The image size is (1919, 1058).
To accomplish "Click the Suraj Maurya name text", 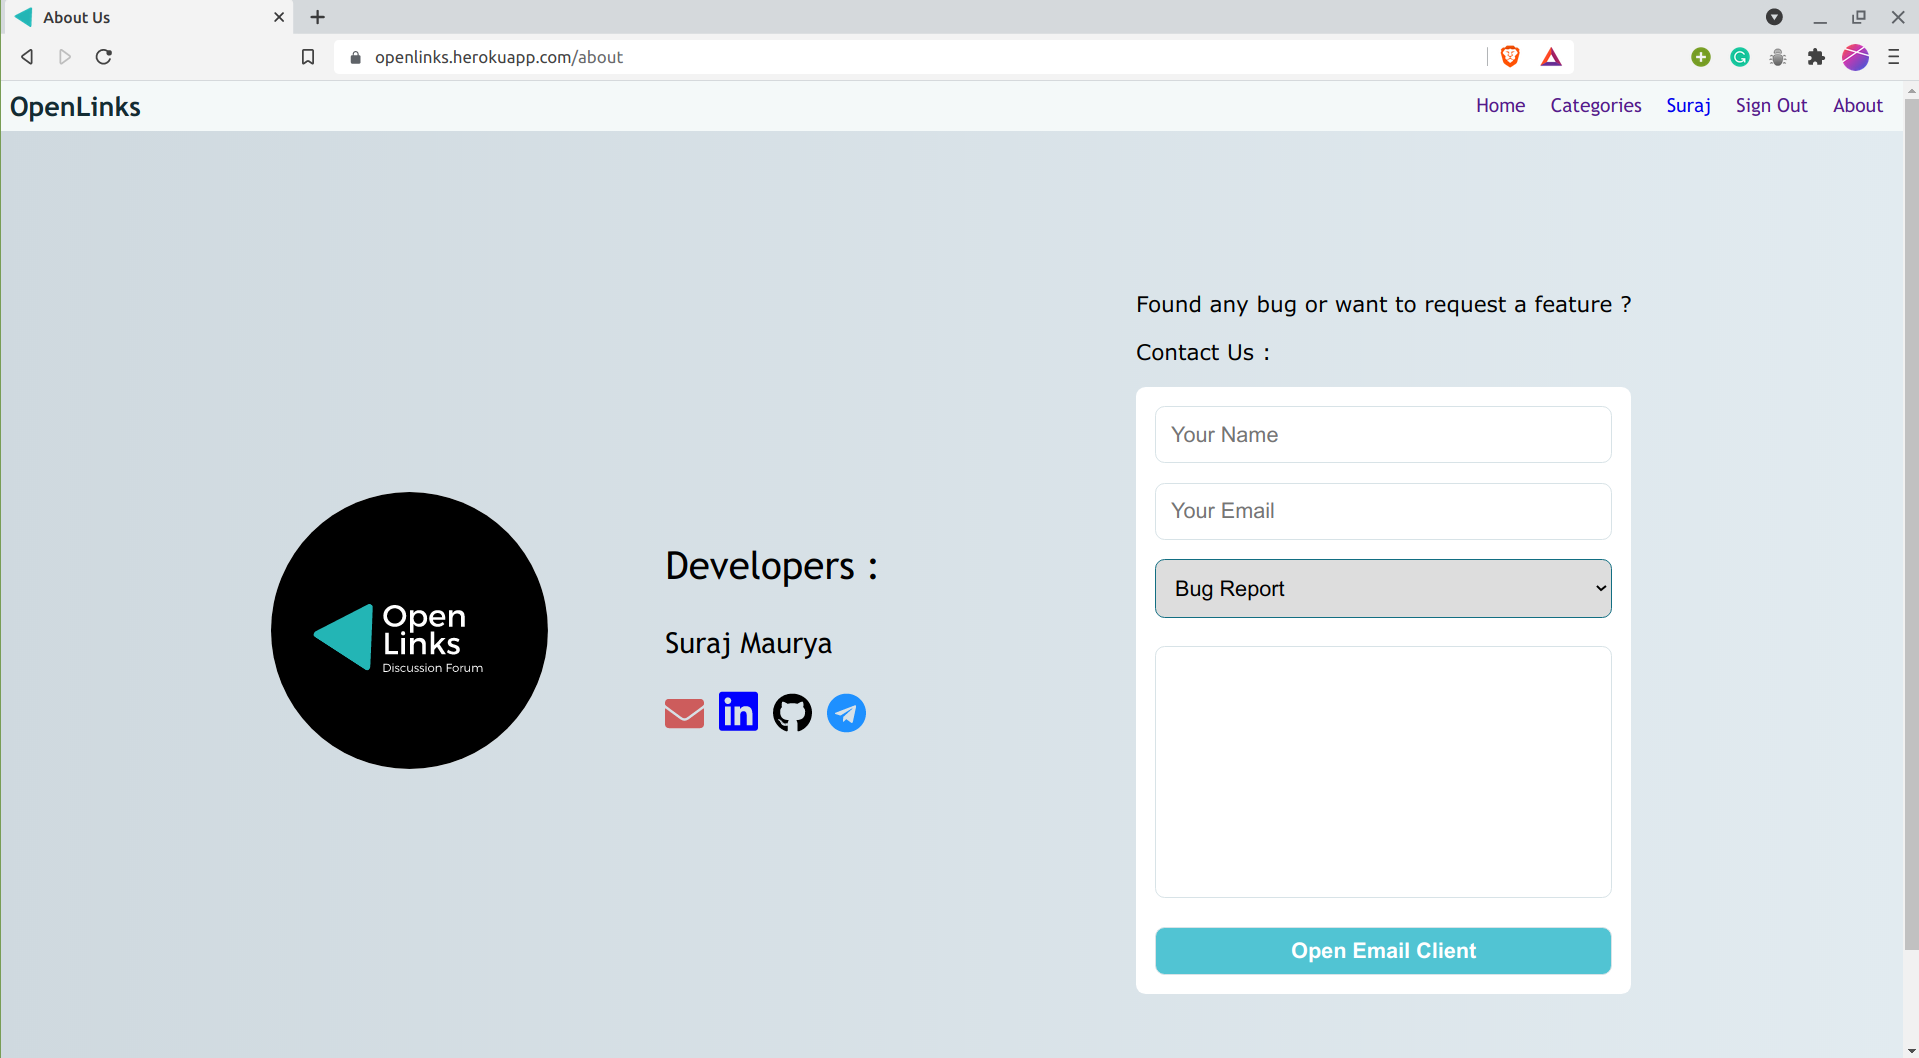I will click(748, 643).
